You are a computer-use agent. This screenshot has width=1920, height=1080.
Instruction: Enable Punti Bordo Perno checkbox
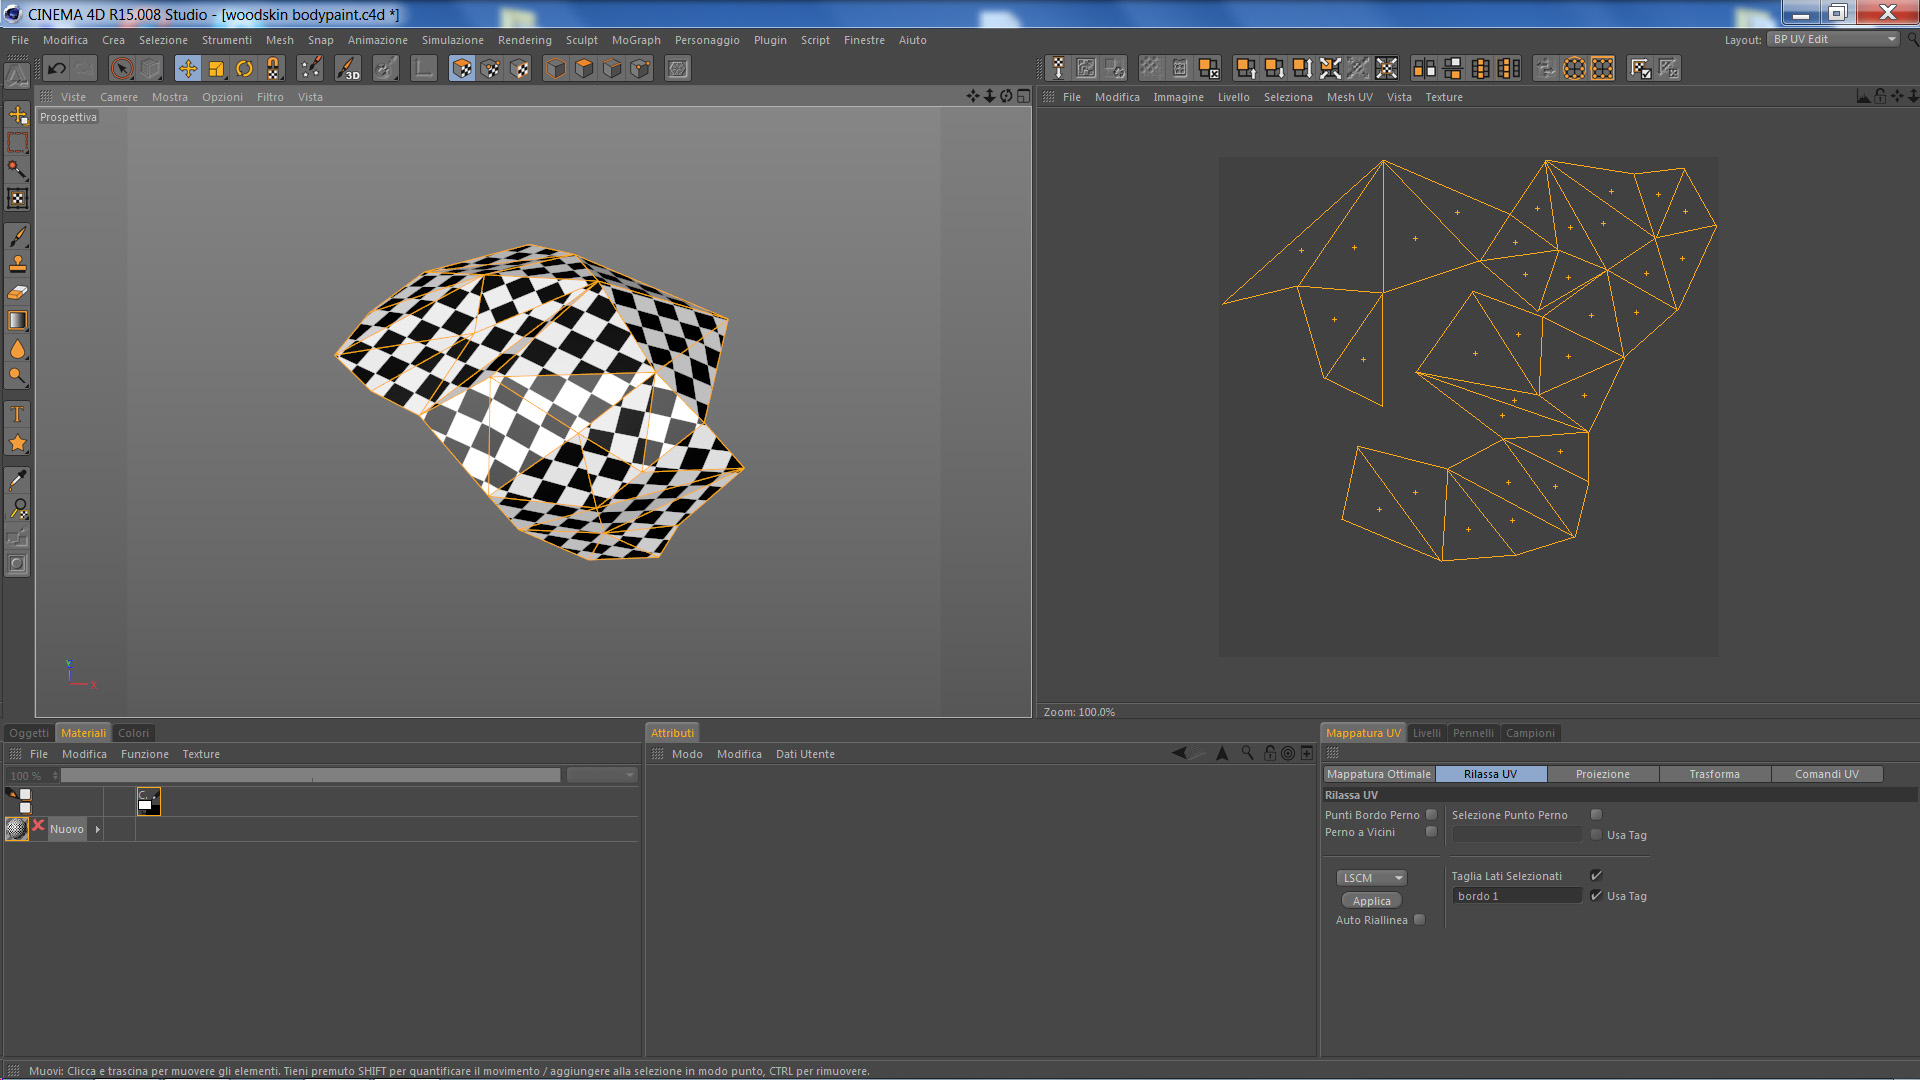click(x=1431, y=815)
